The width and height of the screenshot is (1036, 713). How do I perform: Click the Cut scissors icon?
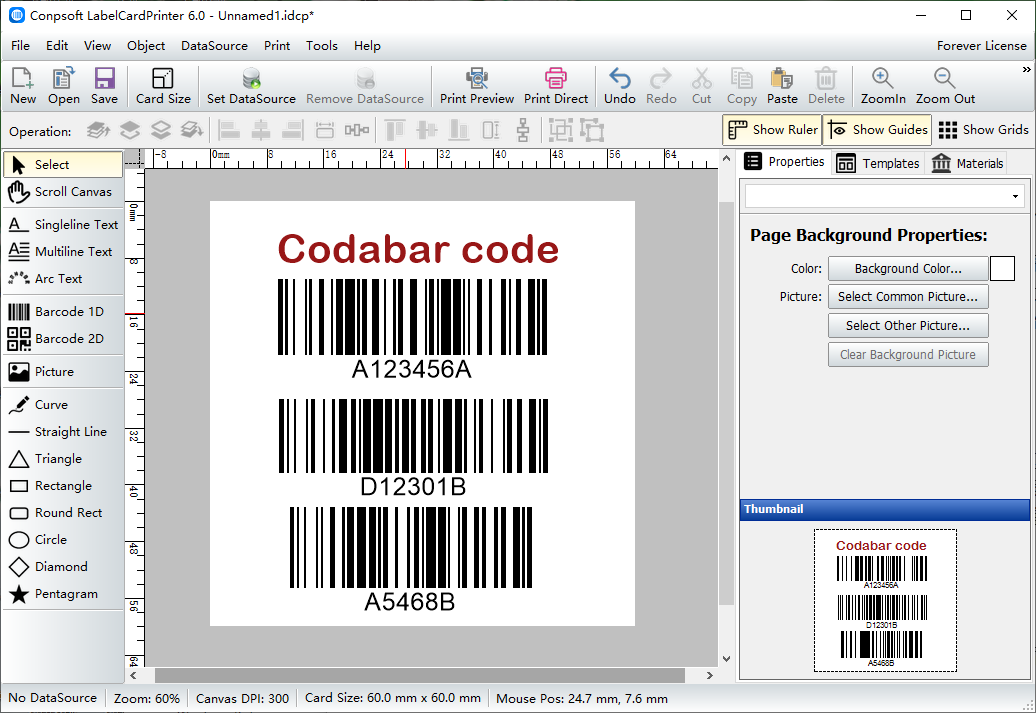pyautogui.click(x=701, y=86)
